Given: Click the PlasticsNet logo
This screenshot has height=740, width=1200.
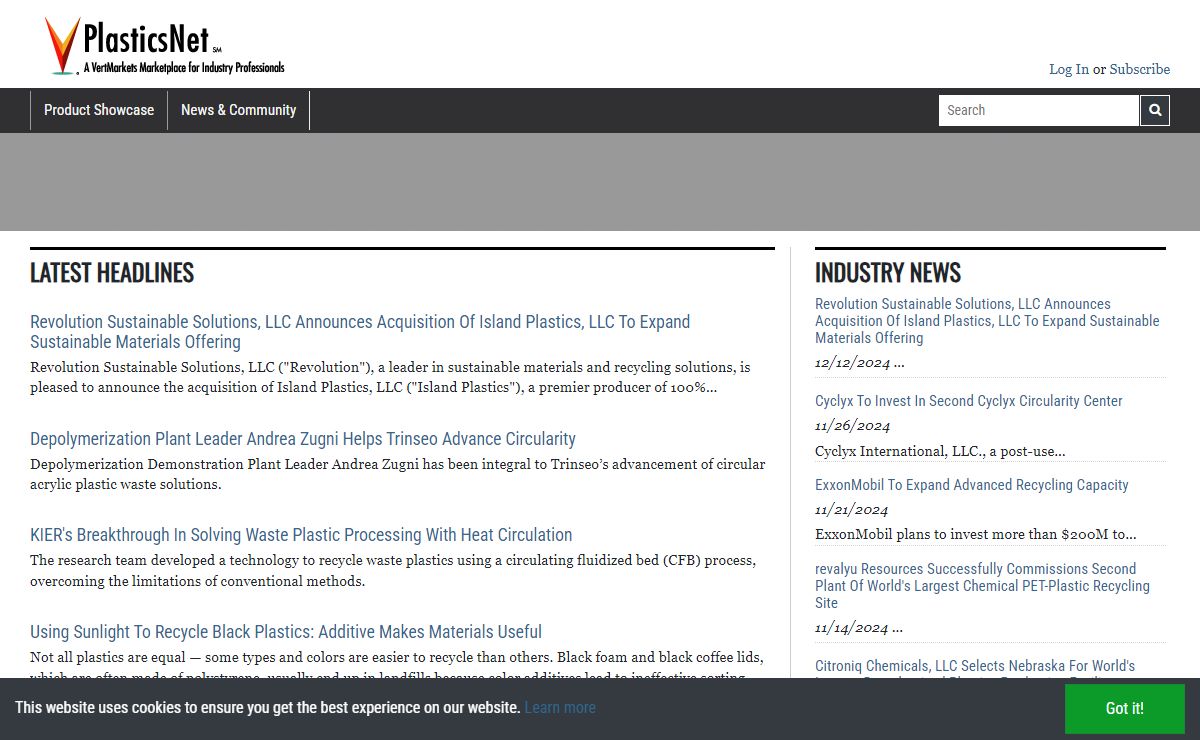Looking at the screenshot, I should [x=165, y=46].
